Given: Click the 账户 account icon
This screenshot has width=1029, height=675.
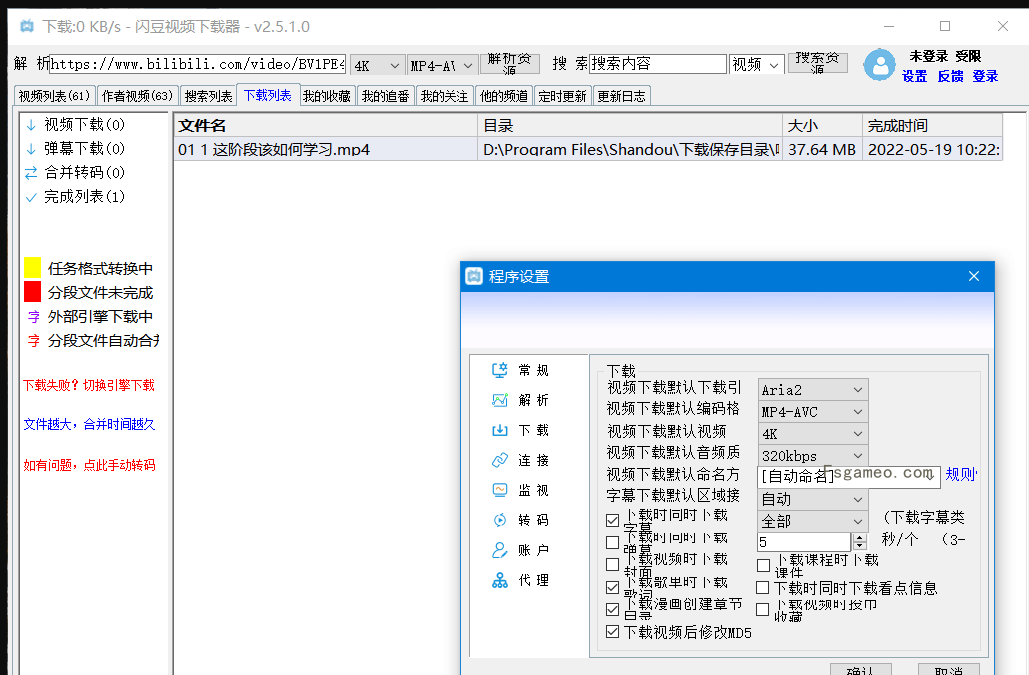Looking at the screenshot, I should [x=500, y=550].
